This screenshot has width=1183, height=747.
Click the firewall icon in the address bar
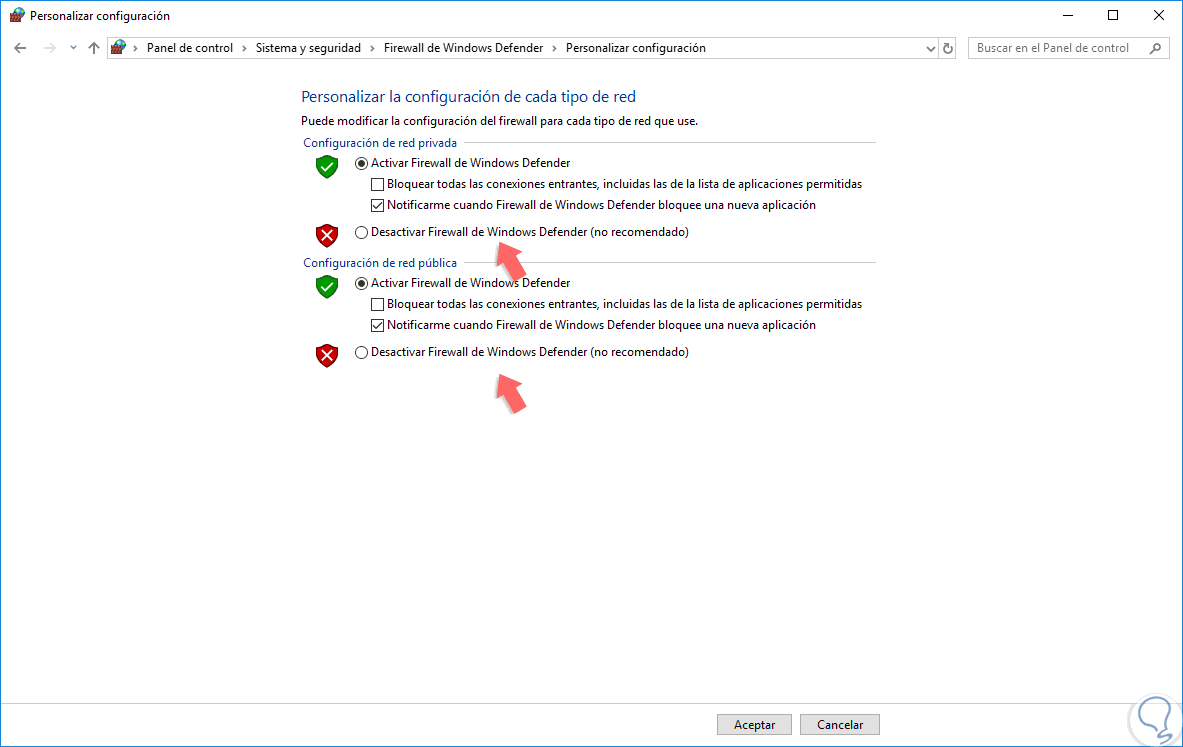(118, 48)
